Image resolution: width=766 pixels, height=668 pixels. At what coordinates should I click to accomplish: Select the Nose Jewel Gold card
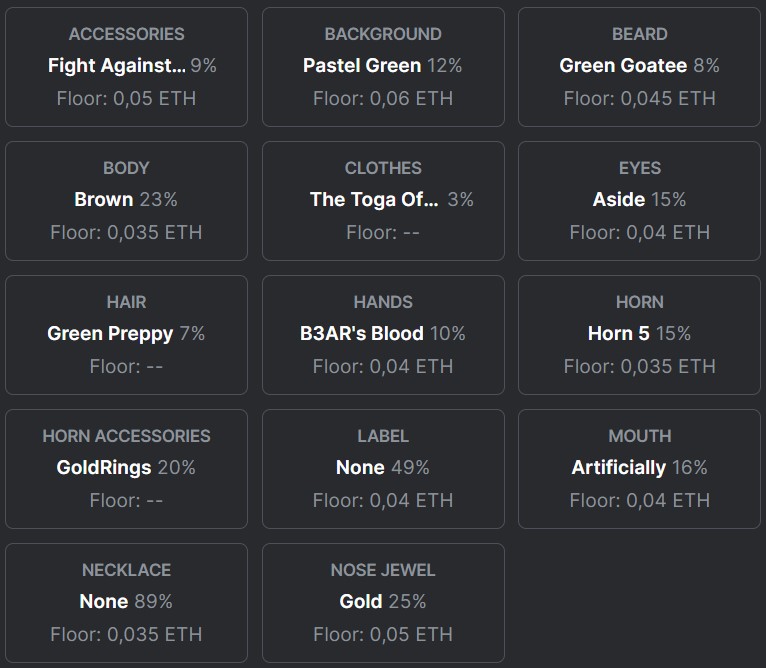click(x=383, y=603)
